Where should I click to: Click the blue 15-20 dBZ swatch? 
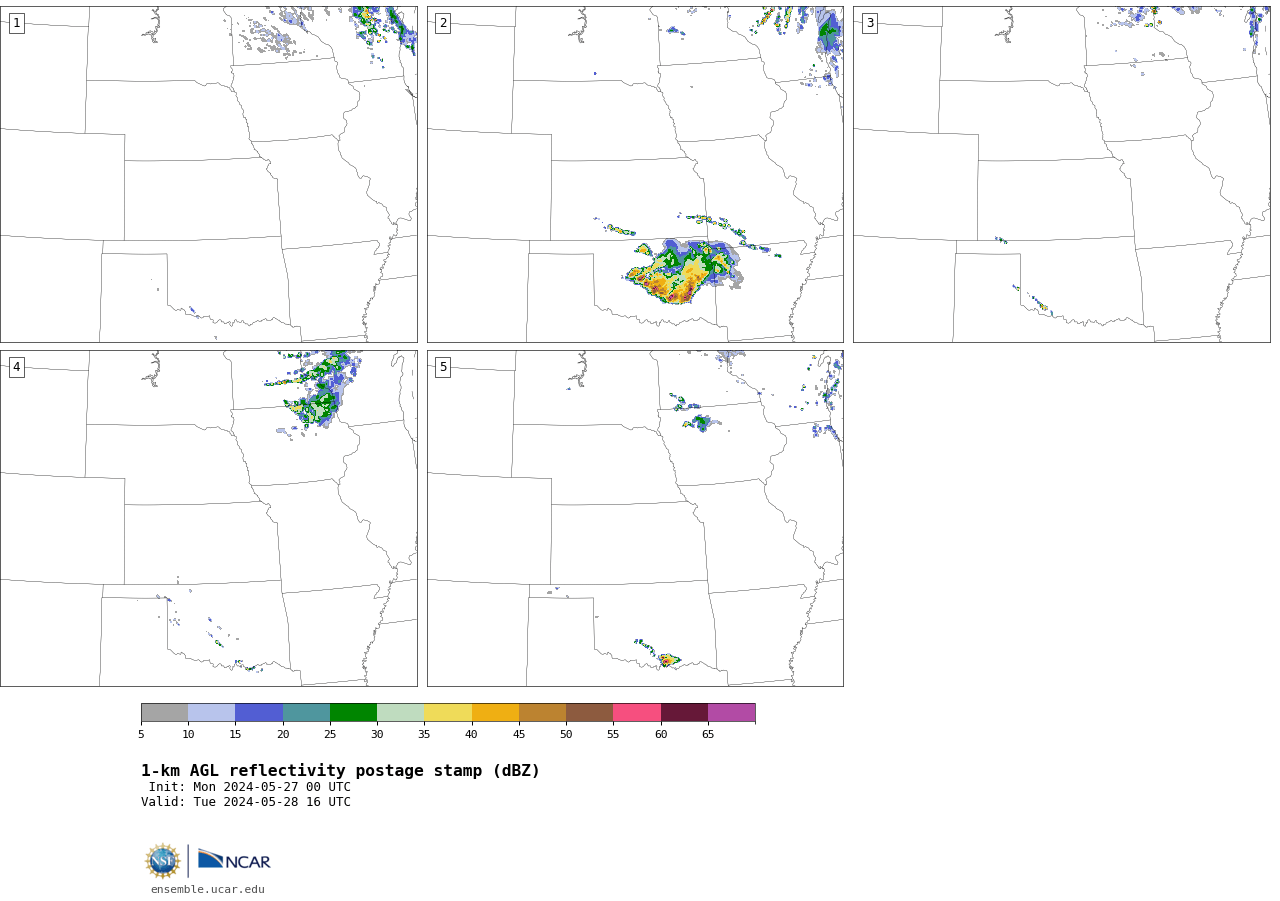coord(259,713)
